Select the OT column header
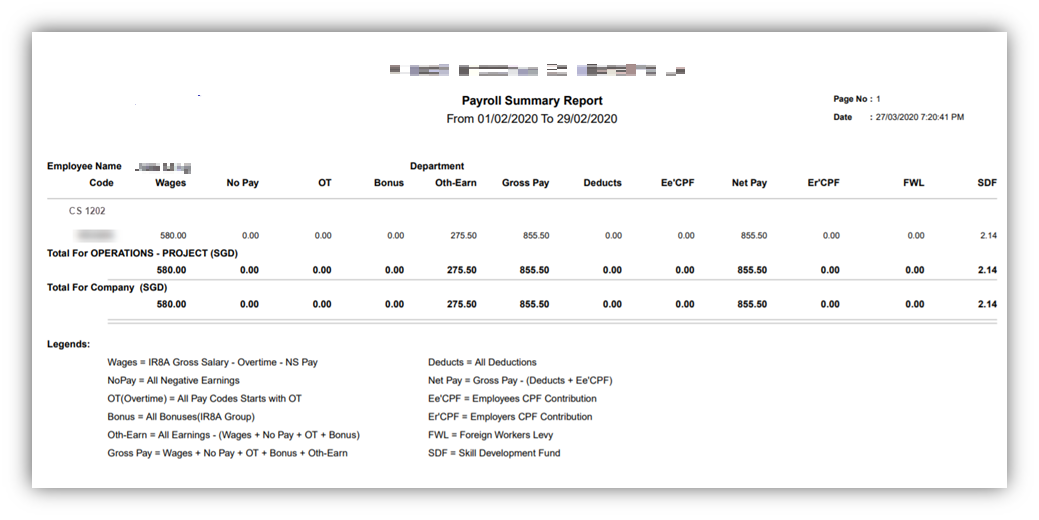This screenshot has width=1039, height=520. pyautogui.click(x=324, y=183)
